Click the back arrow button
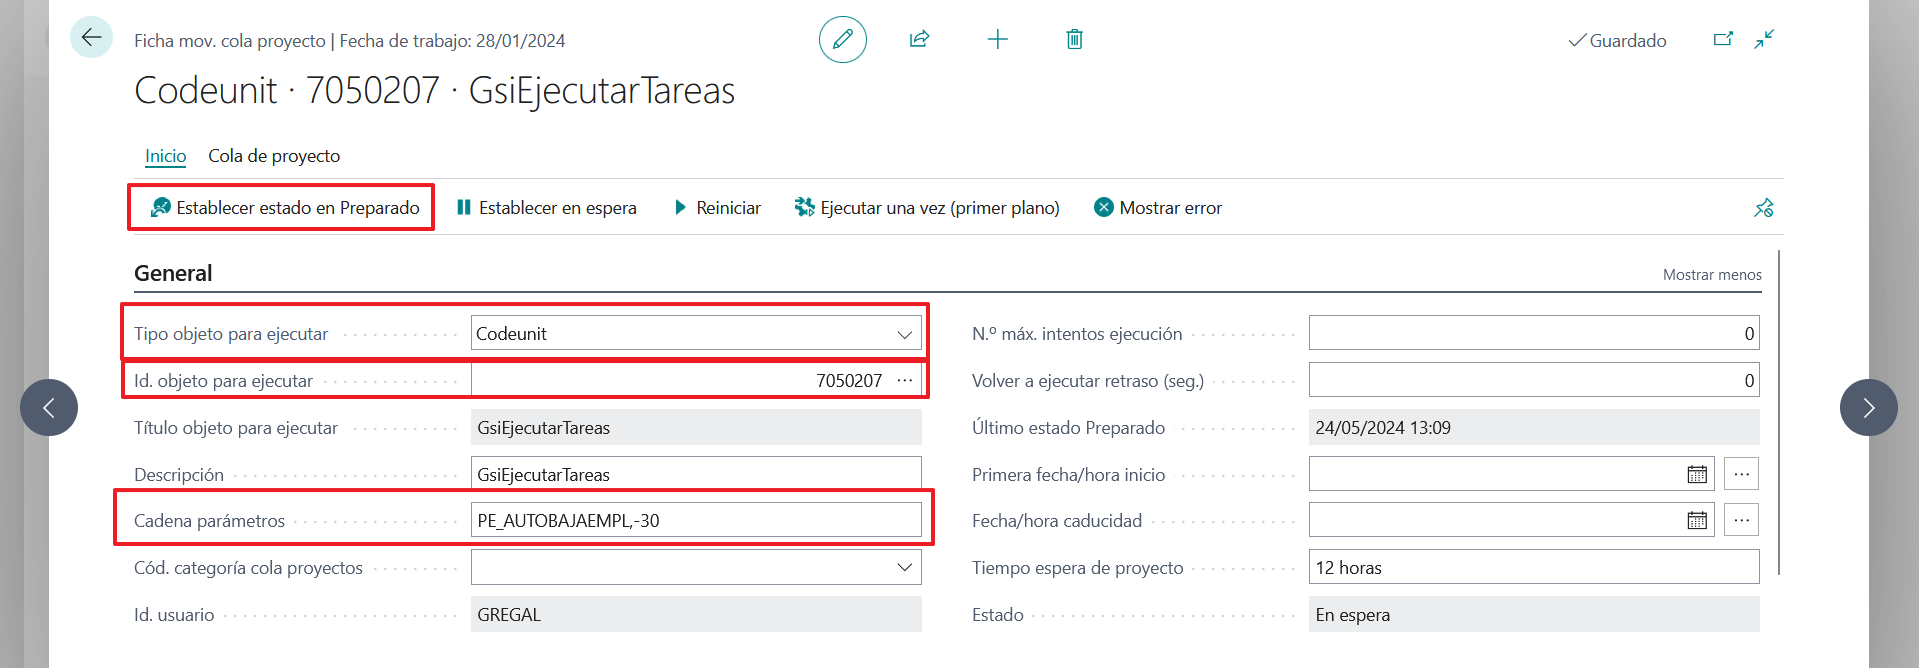This screenshot has height=668, width=1919. (91, 38)
